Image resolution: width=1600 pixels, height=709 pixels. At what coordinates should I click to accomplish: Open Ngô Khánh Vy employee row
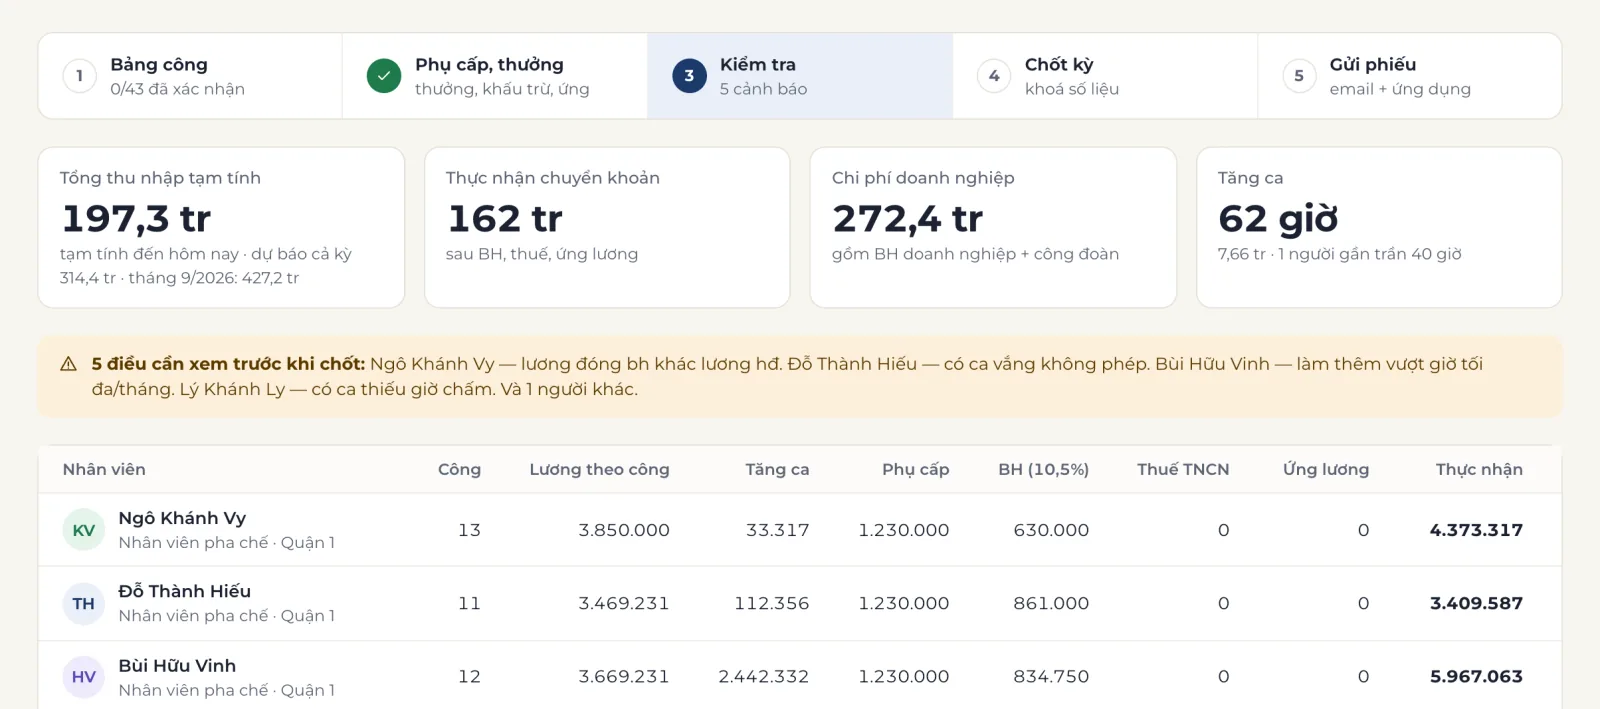[x=800, y=530]
